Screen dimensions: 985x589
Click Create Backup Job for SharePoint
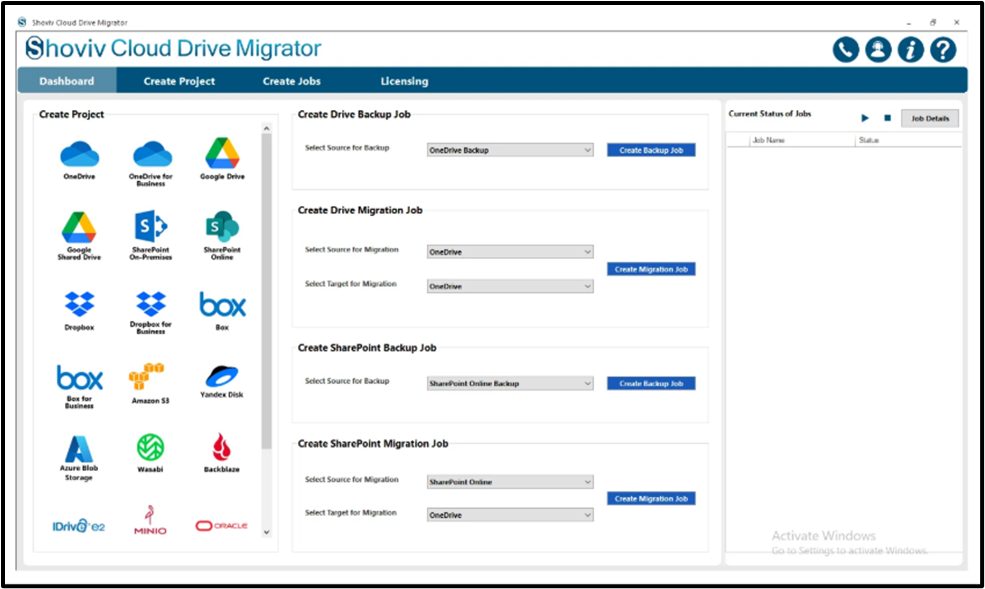[x=651, y=383]
